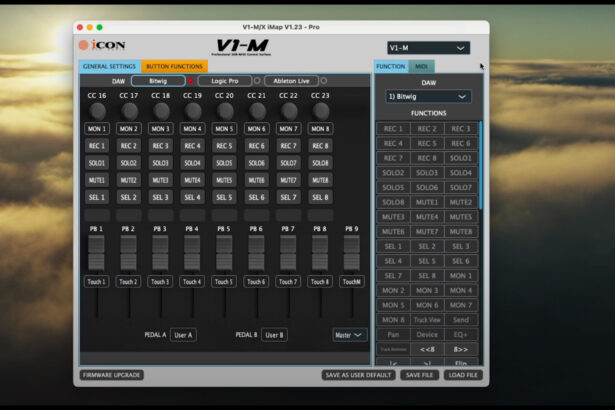Pick MUTE4 in functions list
This screenshot has width=615, height=410.
pos(427,217)
